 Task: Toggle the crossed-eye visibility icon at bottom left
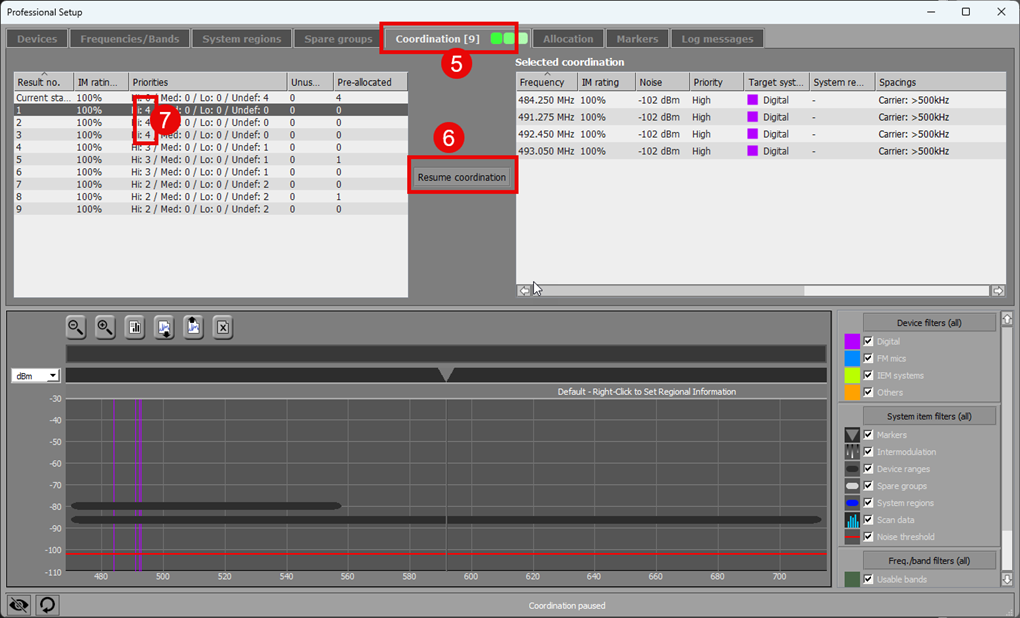(x=18, y=605)
